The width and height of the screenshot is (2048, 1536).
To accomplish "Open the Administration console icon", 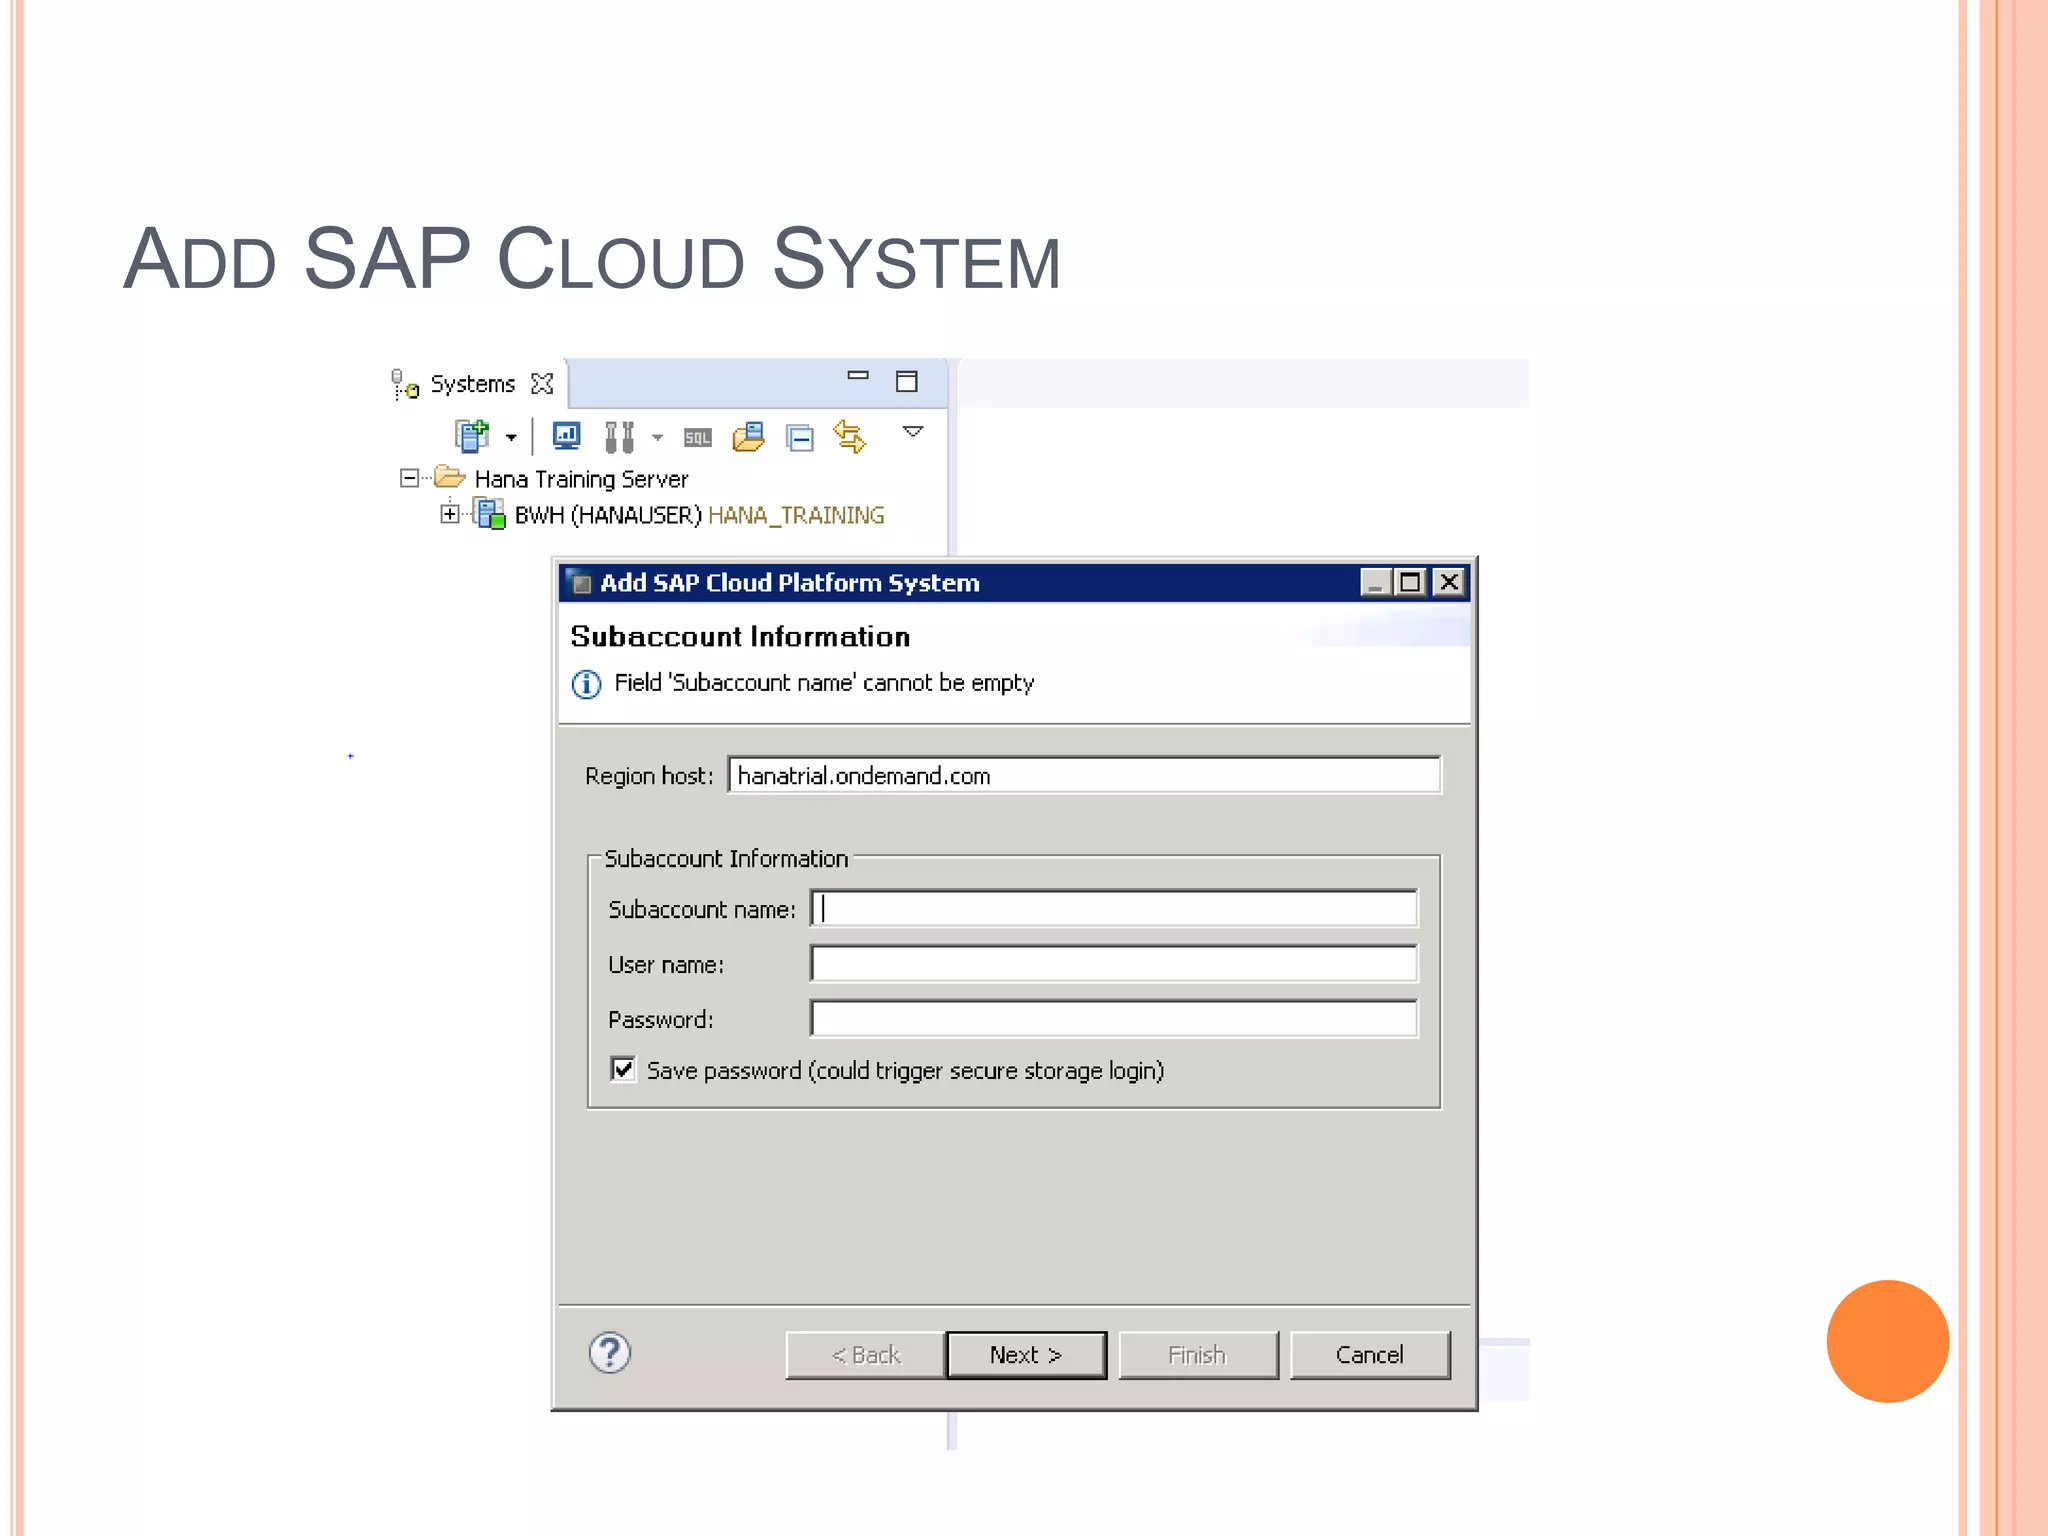I will [x=567, y=436].
